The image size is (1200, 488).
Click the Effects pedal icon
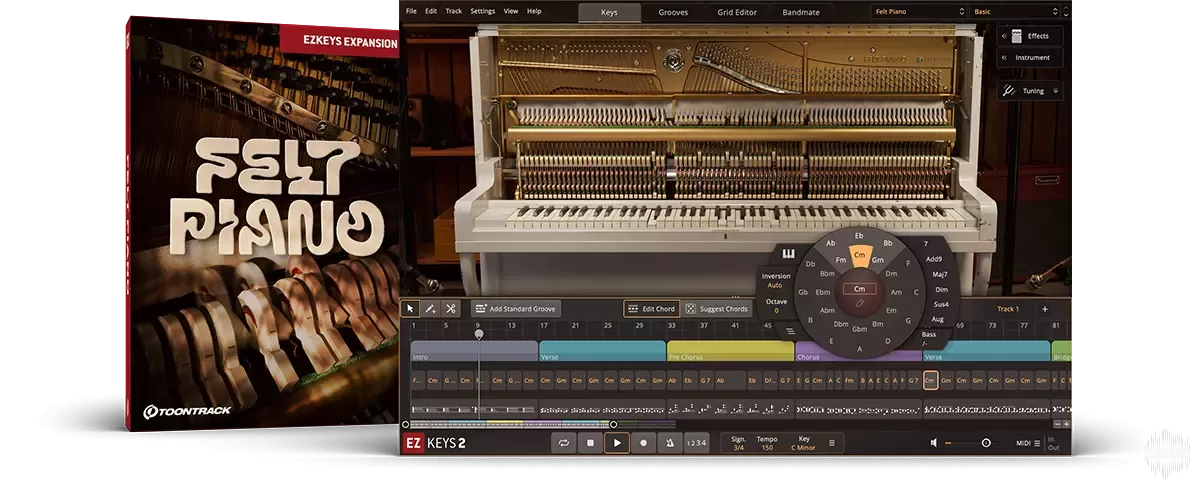pyautogui.click(x=1016, y=36)
